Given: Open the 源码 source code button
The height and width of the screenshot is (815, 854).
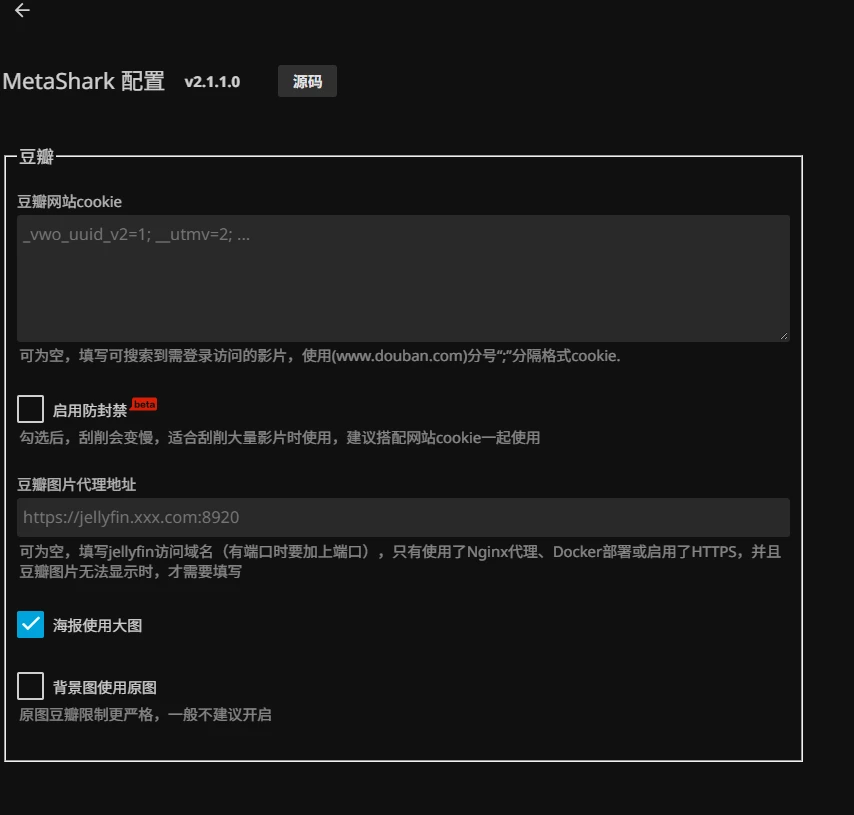Looking at the screenshot, I should point(307,81).
